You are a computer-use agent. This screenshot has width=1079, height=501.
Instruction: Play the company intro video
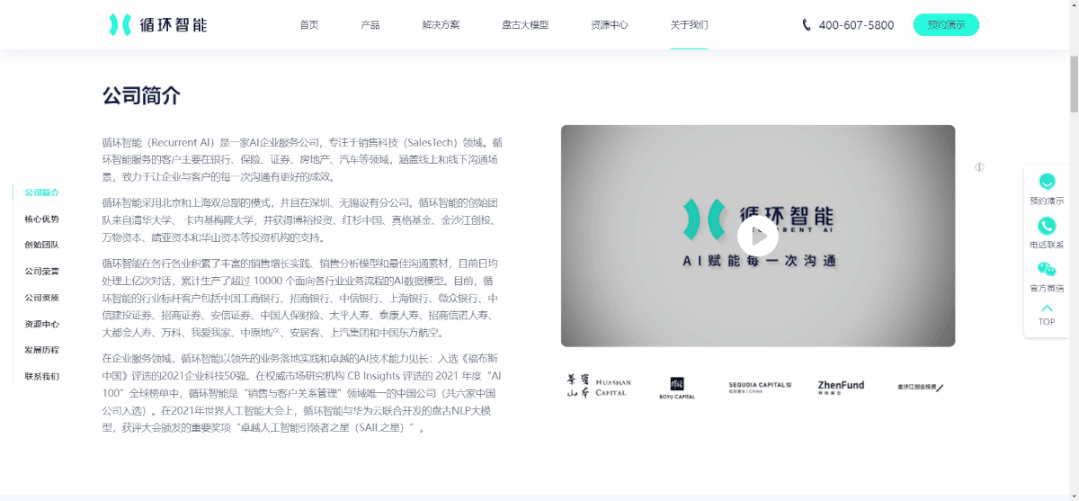coord(758,236)
